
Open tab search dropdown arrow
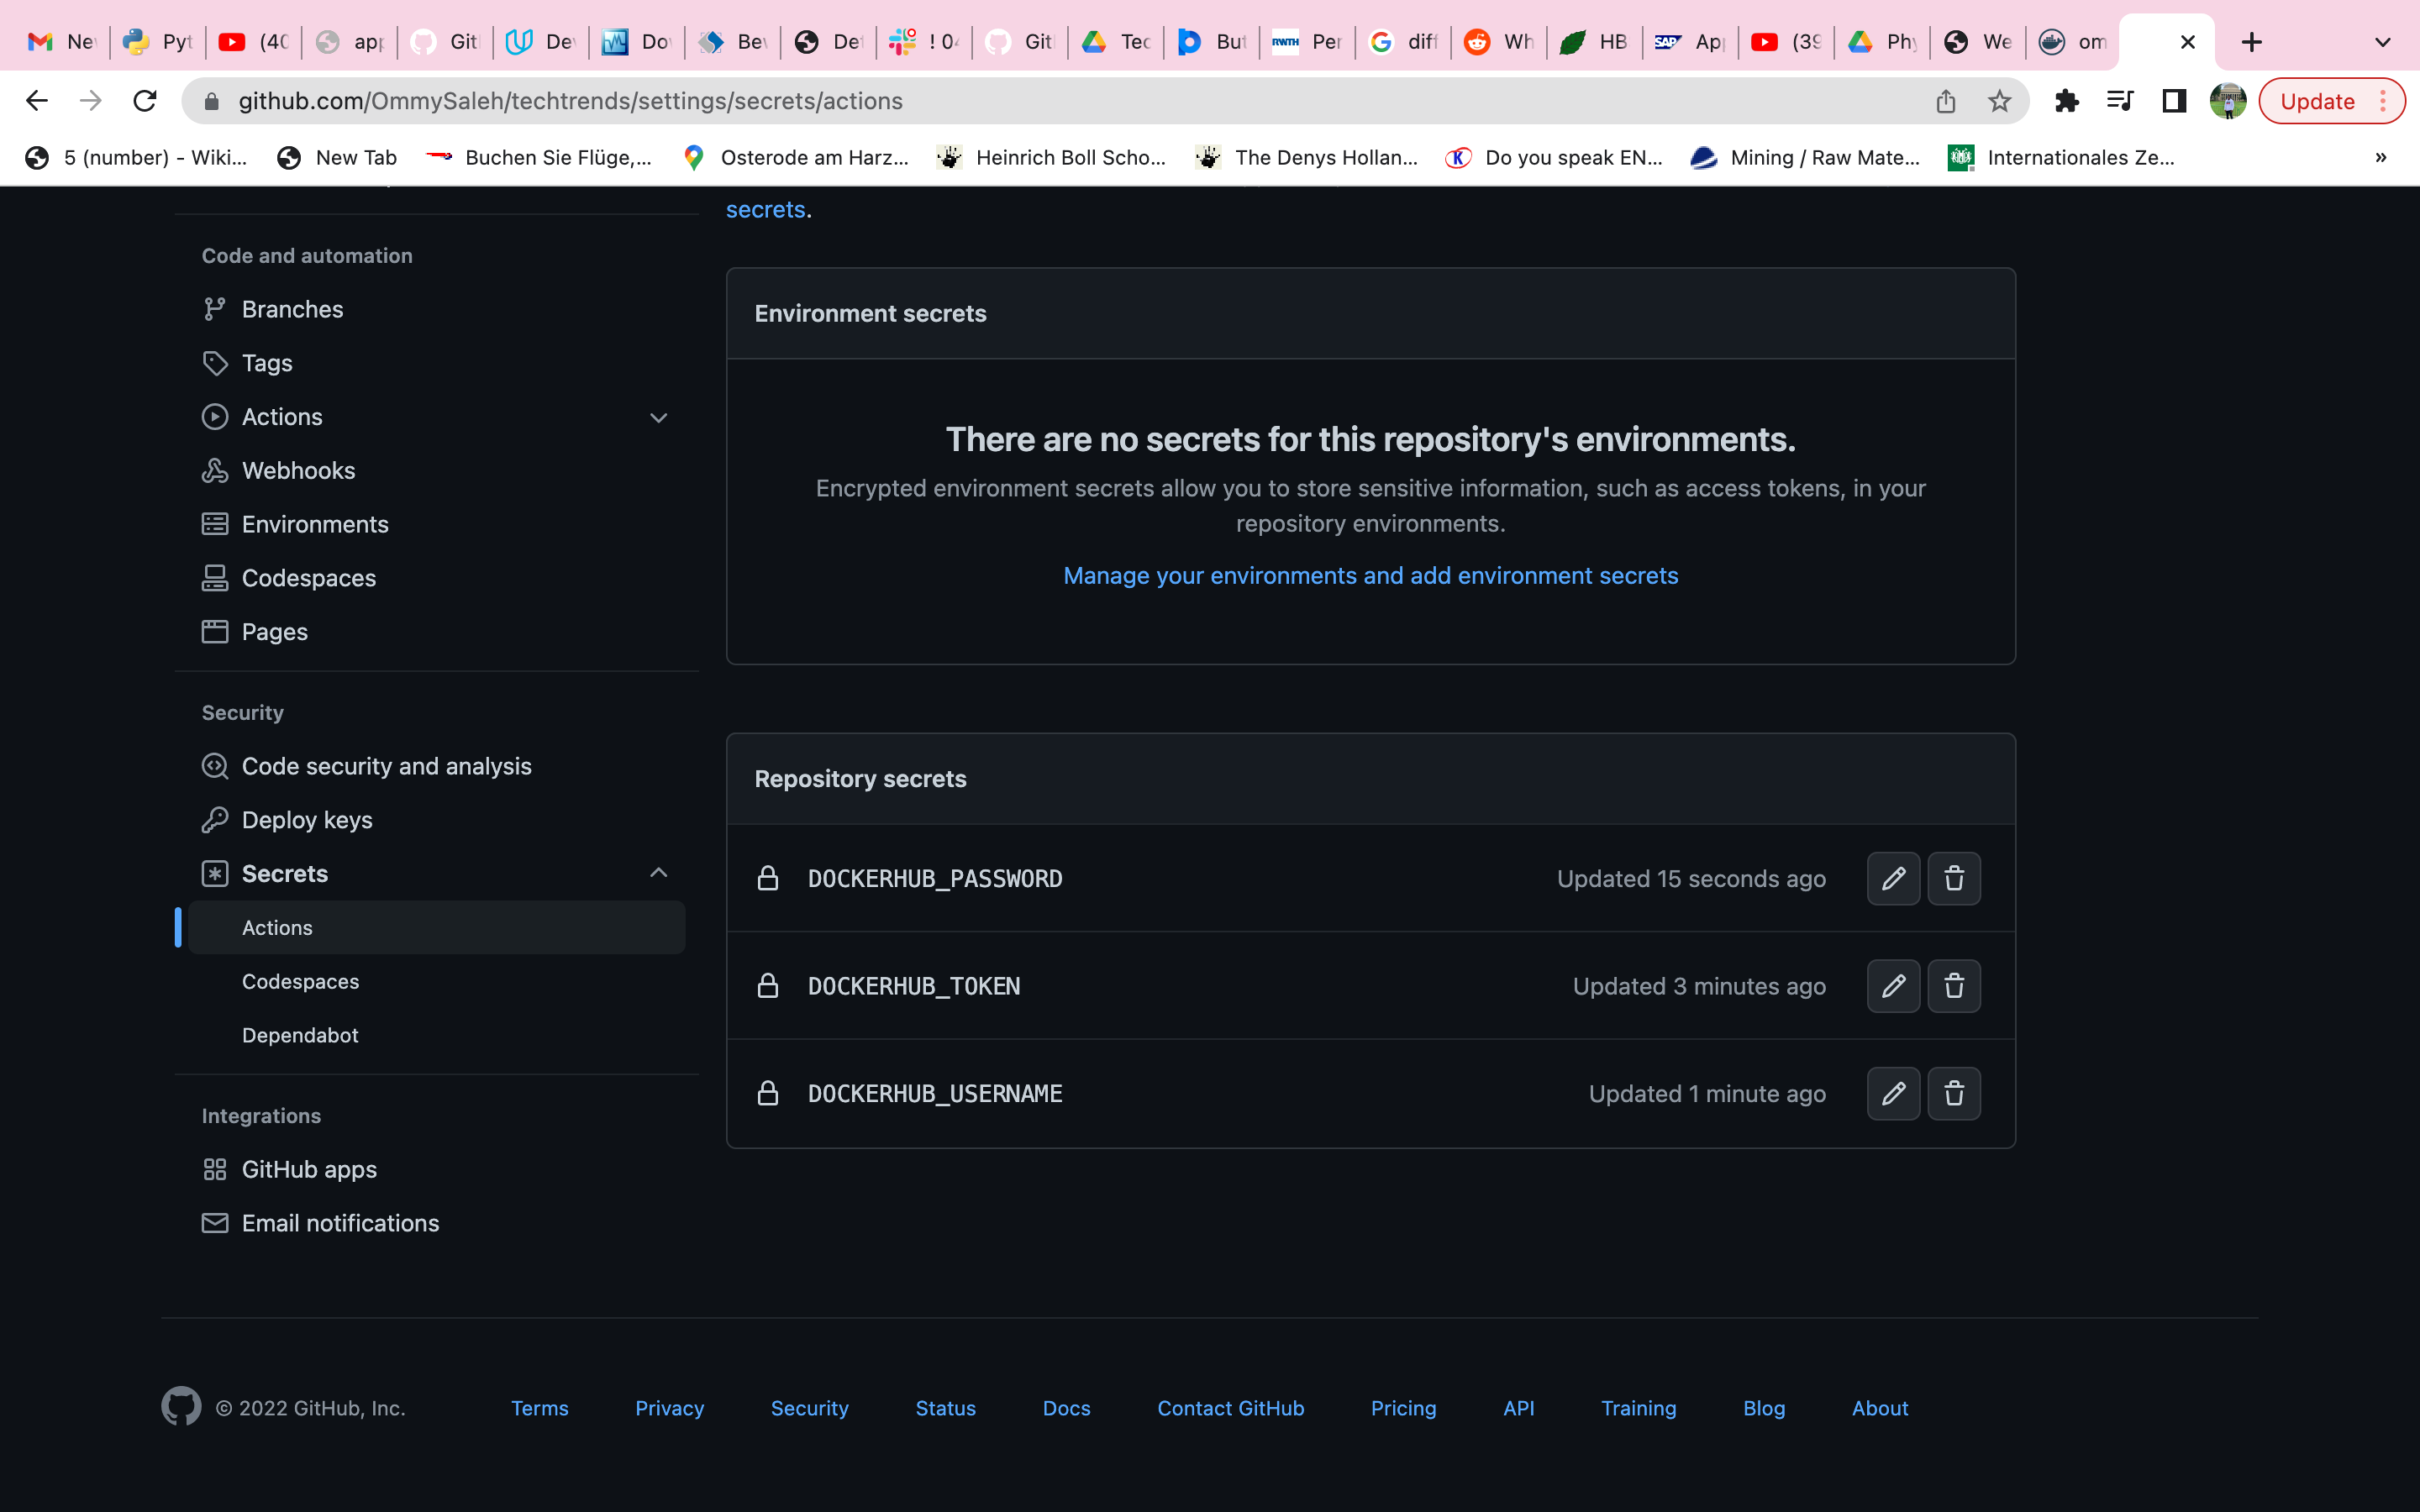[2382, 42]
